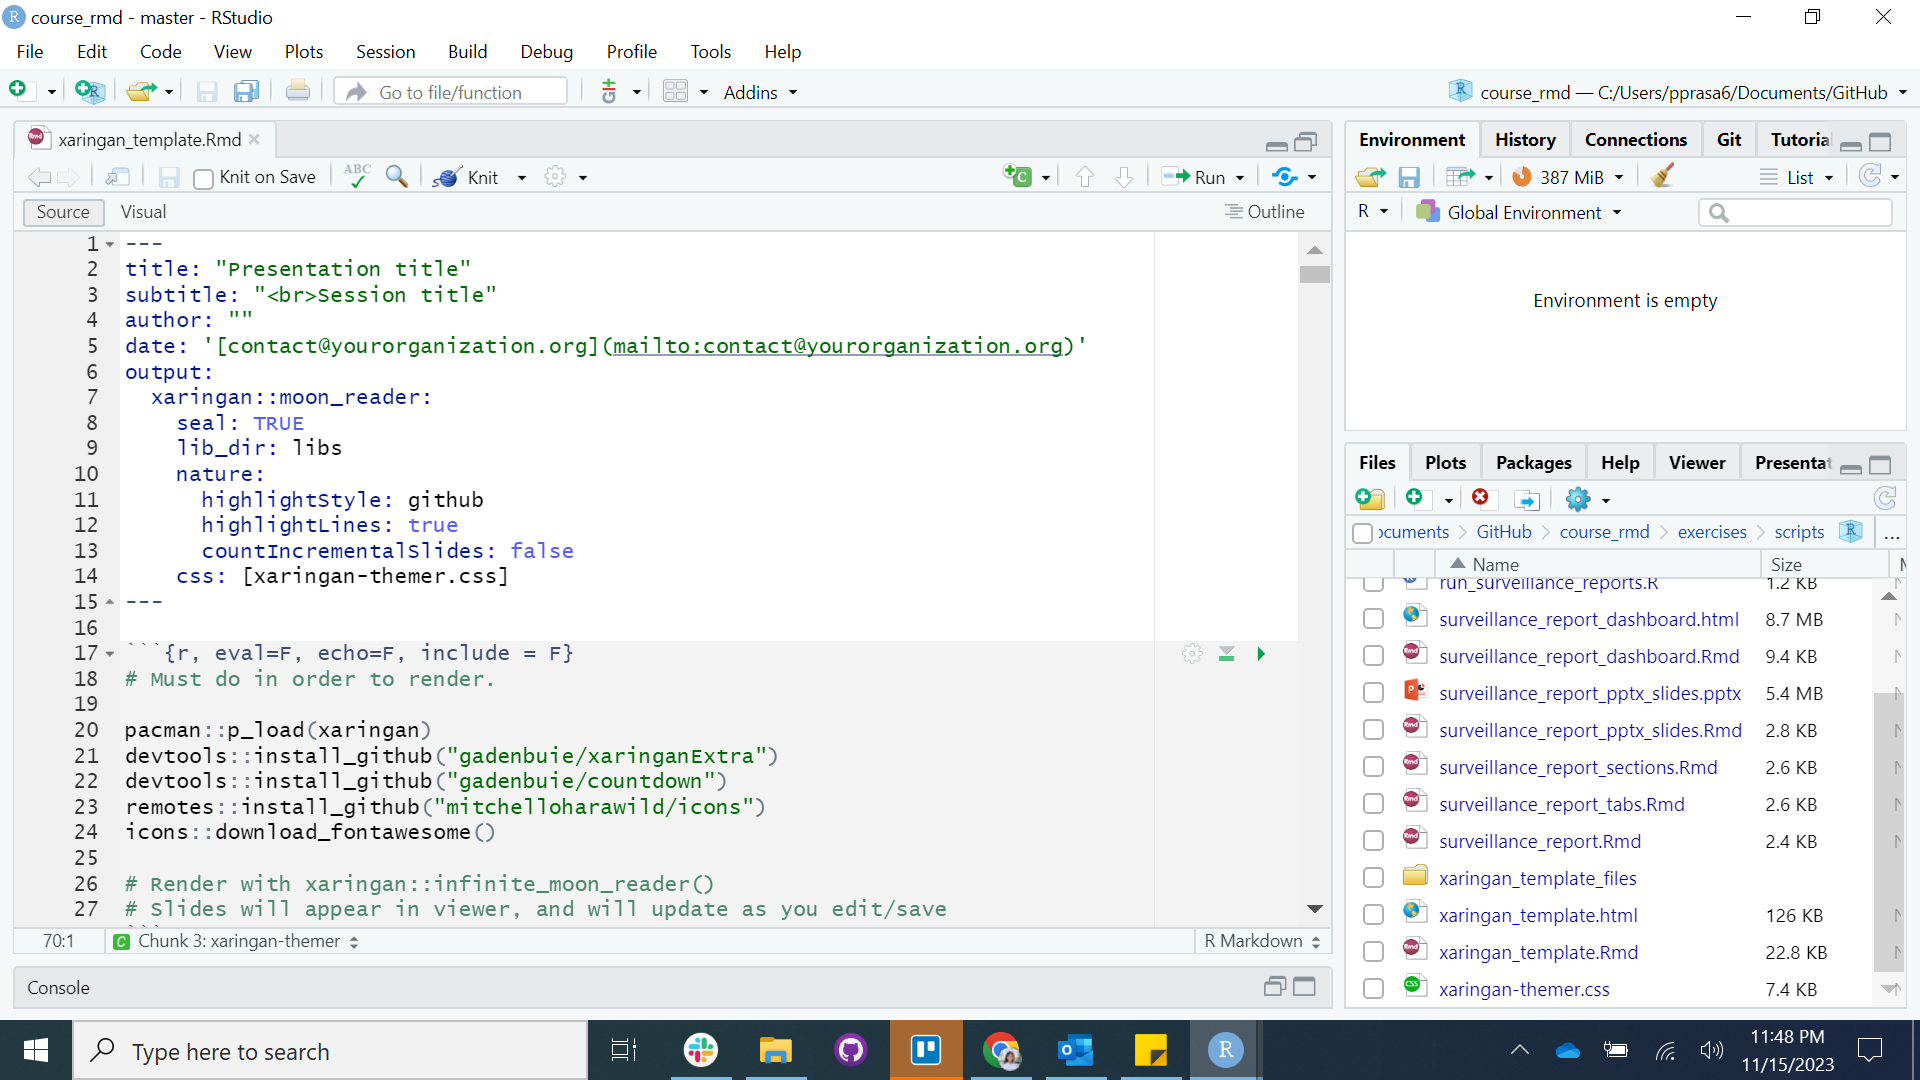Go to previous chunk up arrow
Image resolution: width=1920 pixels, height=1080 pixels.
(x=1085, y=177)
